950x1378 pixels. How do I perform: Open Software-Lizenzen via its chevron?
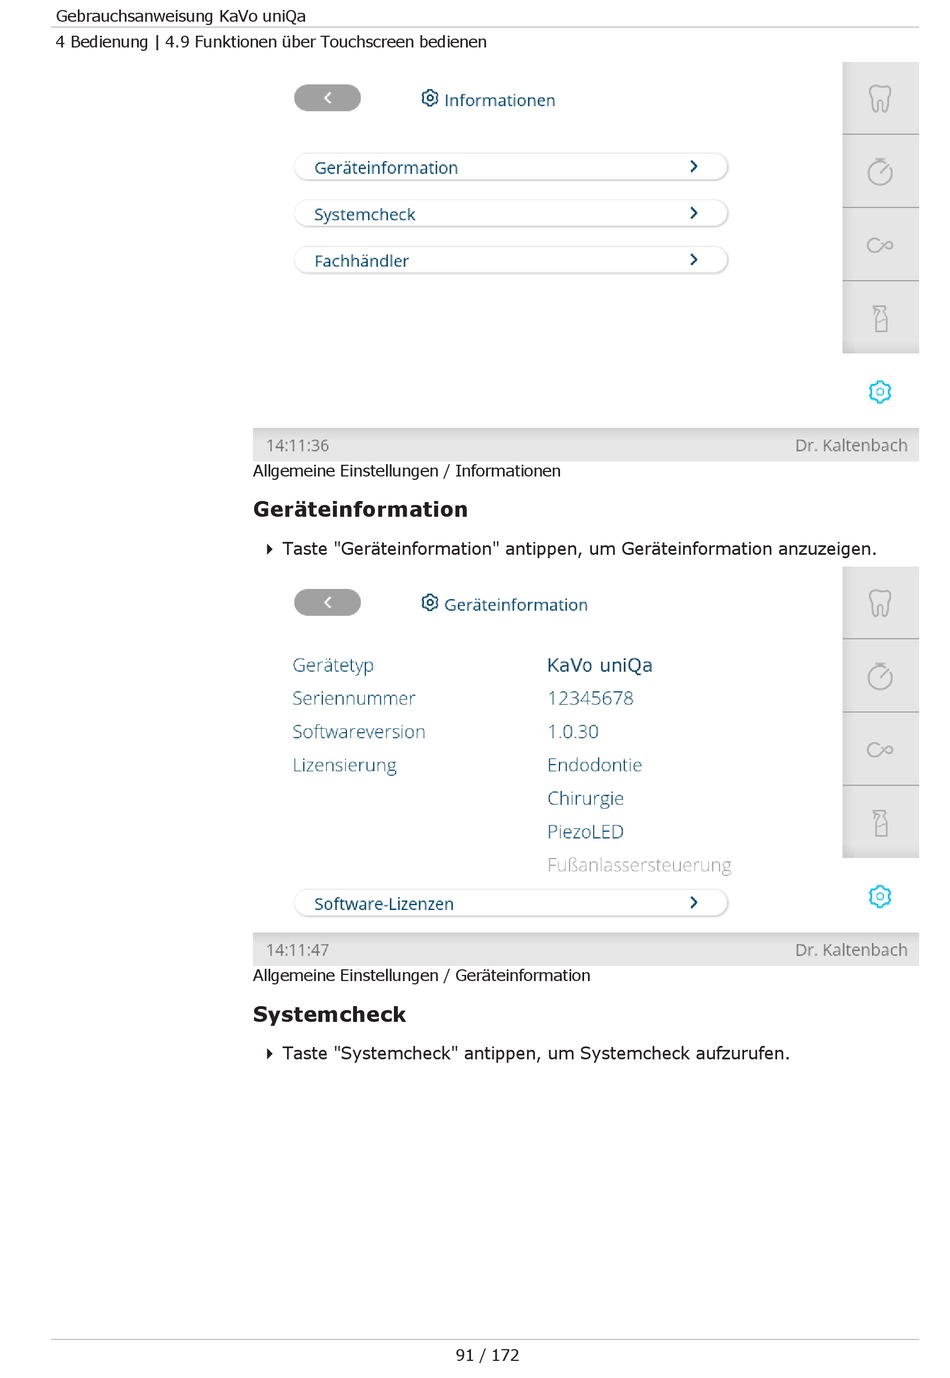(694, 903)
